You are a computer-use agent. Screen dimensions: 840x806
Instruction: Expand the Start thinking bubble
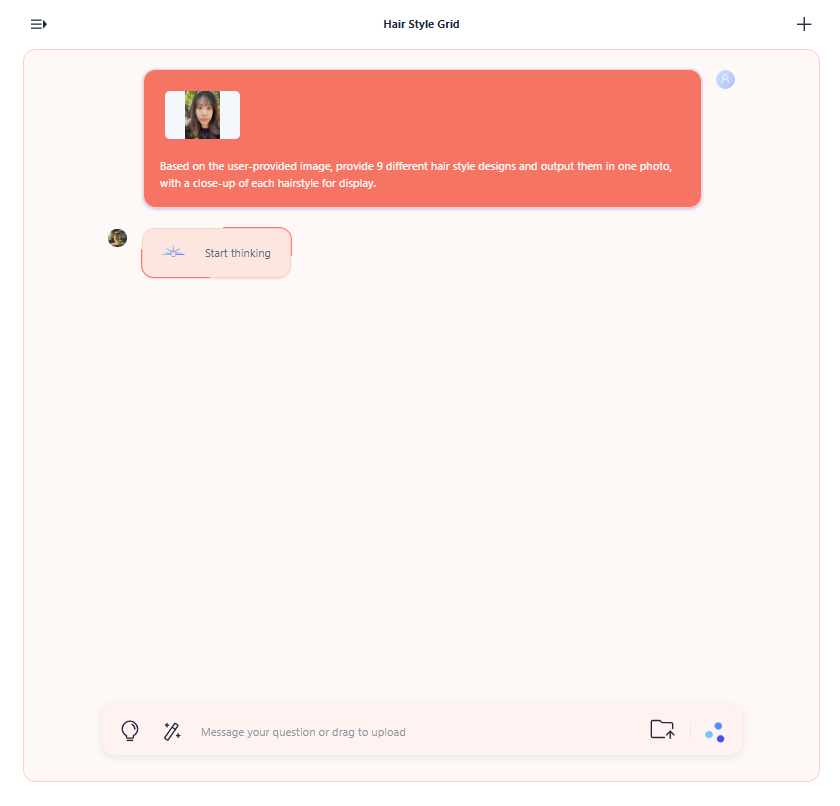tap(216, 253)
